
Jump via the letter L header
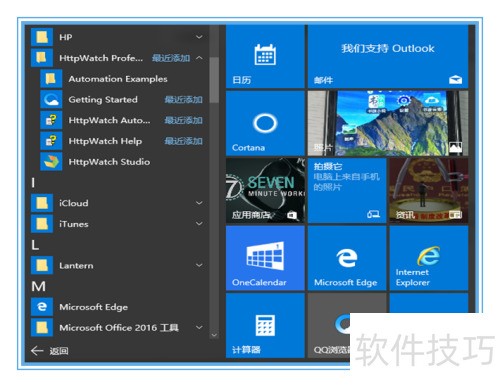pos(35,245)
